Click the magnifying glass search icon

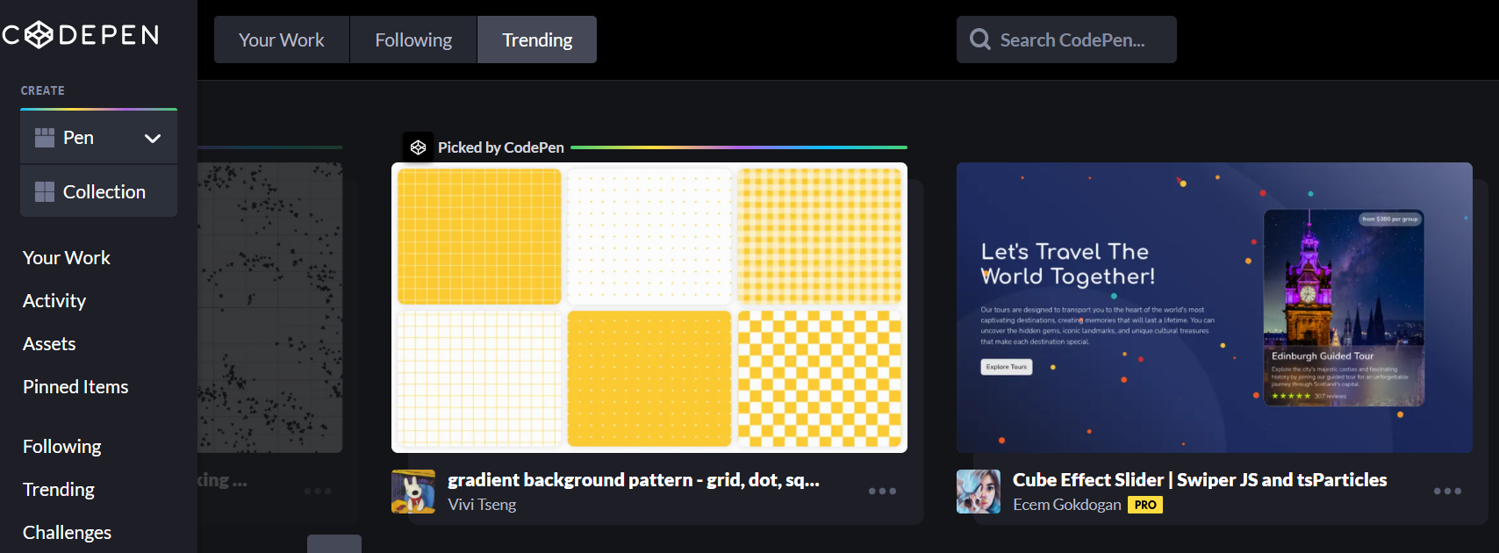[980, 40]
